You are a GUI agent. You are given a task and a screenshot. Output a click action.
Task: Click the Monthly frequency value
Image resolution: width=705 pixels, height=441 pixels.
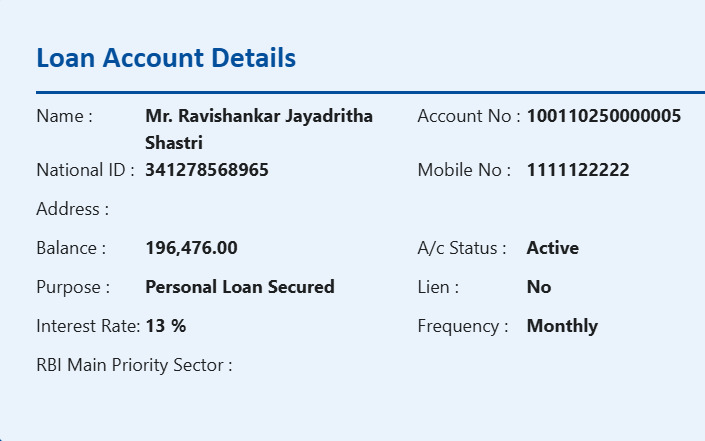coord(561,326)
